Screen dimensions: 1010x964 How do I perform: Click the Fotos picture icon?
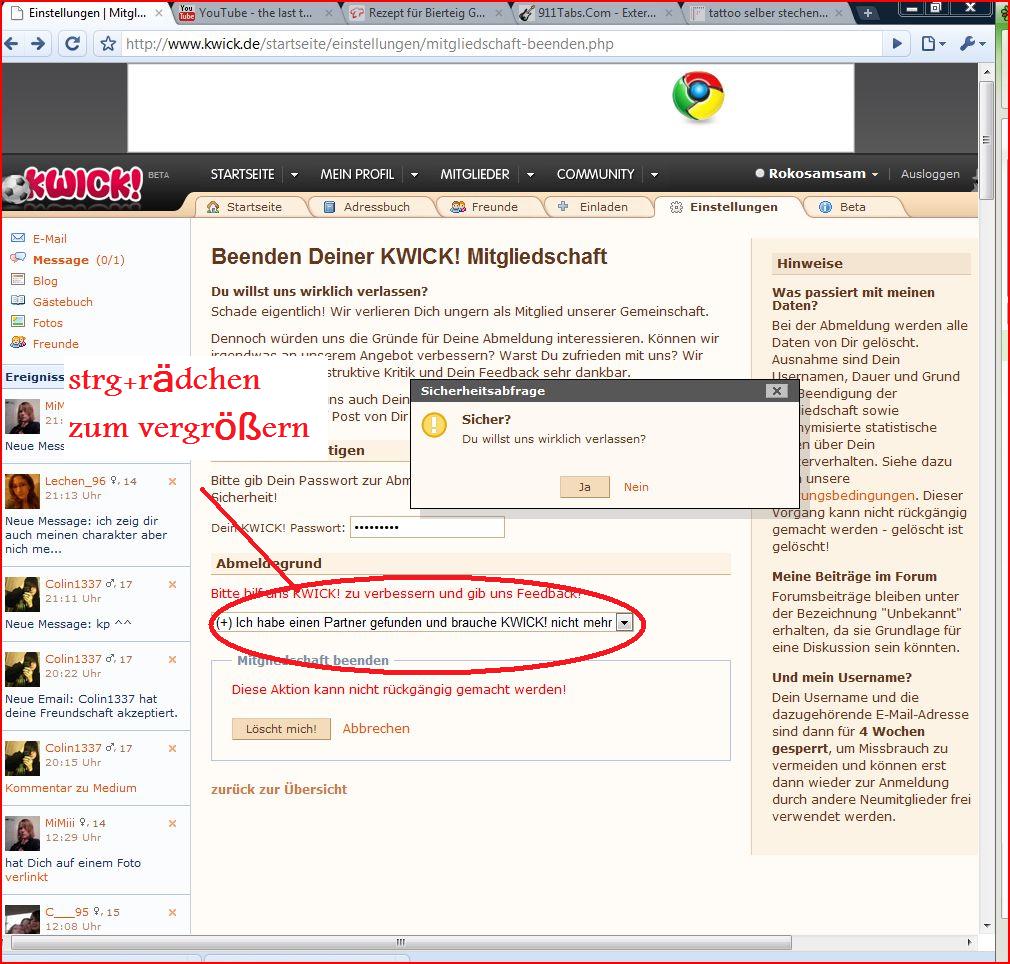click(18, 322)
